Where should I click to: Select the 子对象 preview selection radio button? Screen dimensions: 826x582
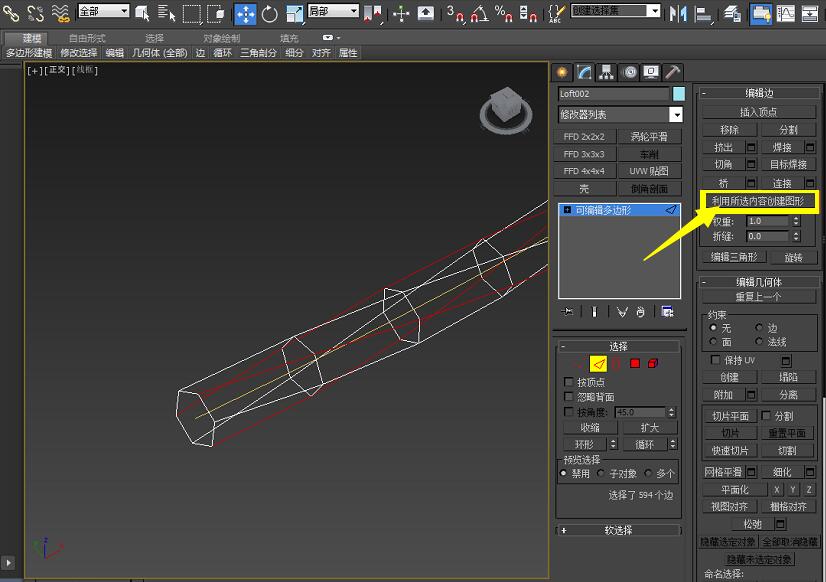point(600,473)
